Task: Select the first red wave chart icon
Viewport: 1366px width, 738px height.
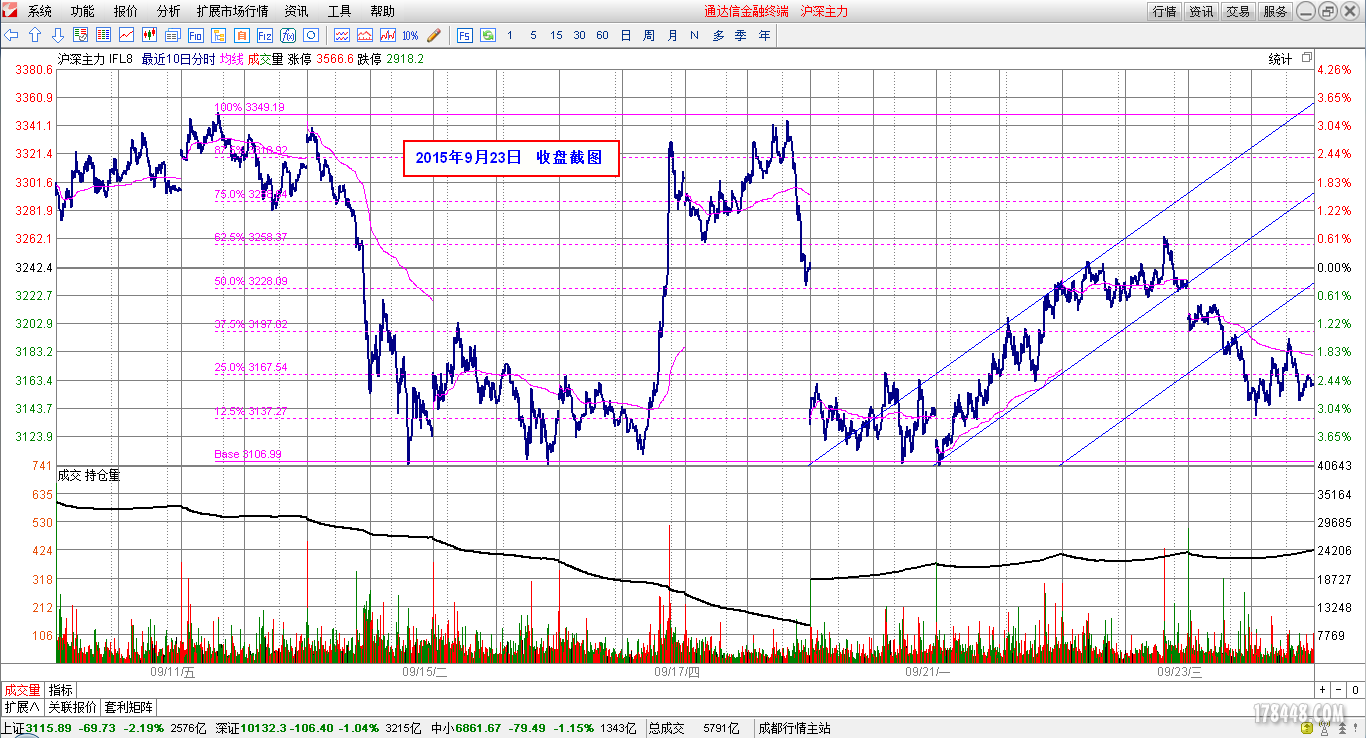Action: click(342, 35)
